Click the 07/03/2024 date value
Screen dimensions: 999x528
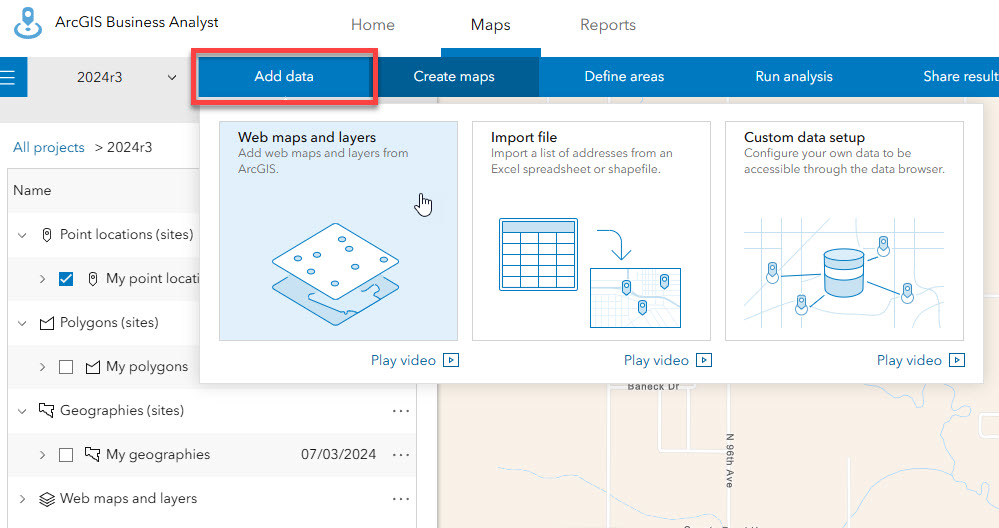(x=338, y=454)
